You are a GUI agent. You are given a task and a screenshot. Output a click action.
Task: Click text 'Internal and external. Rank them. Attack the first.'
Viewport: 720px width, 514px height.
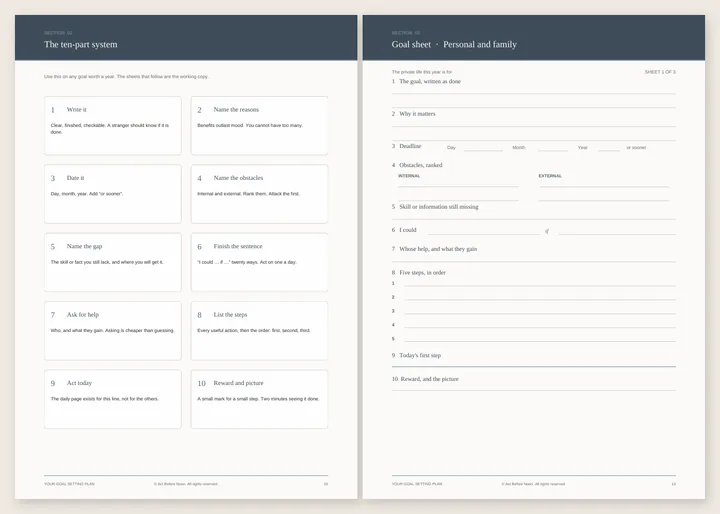(x=248, y=194)
